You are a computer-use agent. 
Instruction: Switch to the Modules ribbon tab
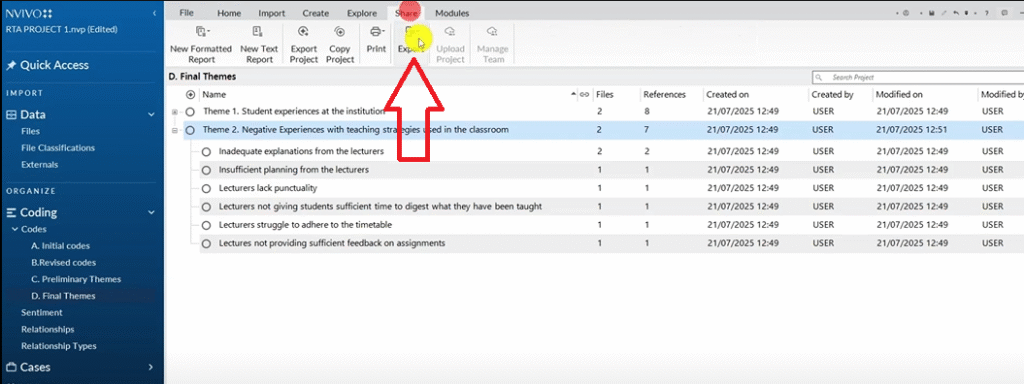tap(452, 13)
